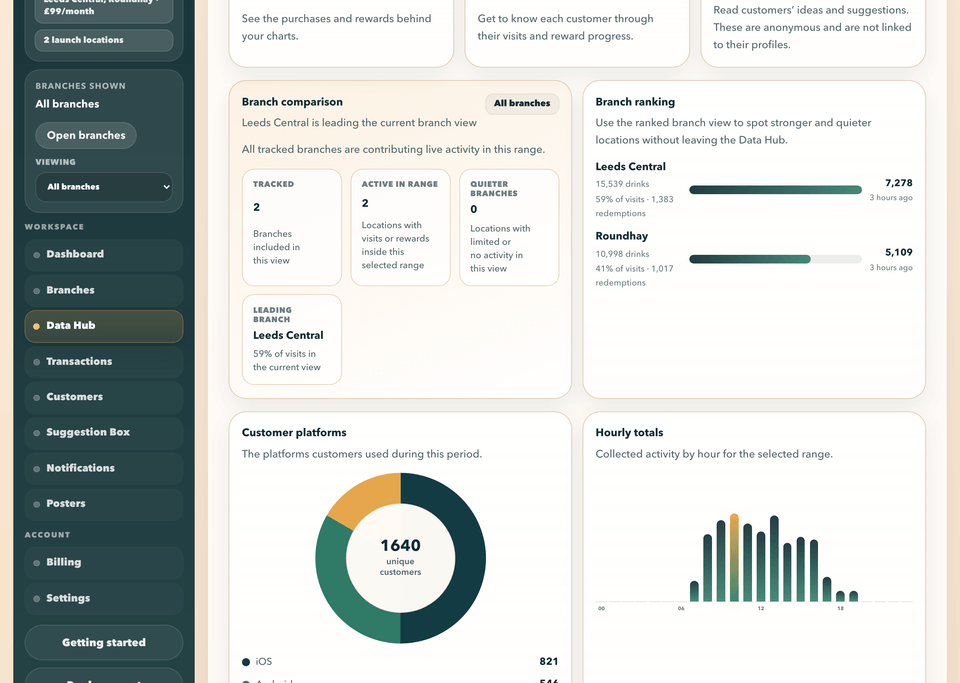The image size is (960, 683).
Task: Click the Branch comparison heading
Action: [292, 102]
